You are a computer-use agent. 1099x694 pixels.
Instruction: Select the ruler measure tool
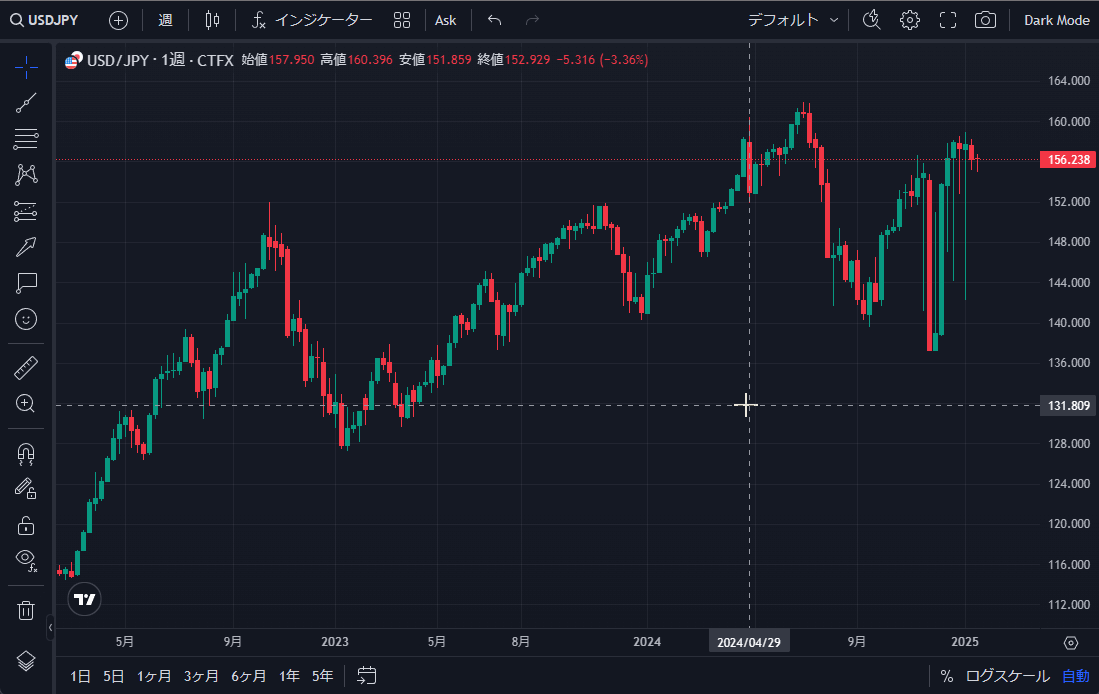pos(26,367)
